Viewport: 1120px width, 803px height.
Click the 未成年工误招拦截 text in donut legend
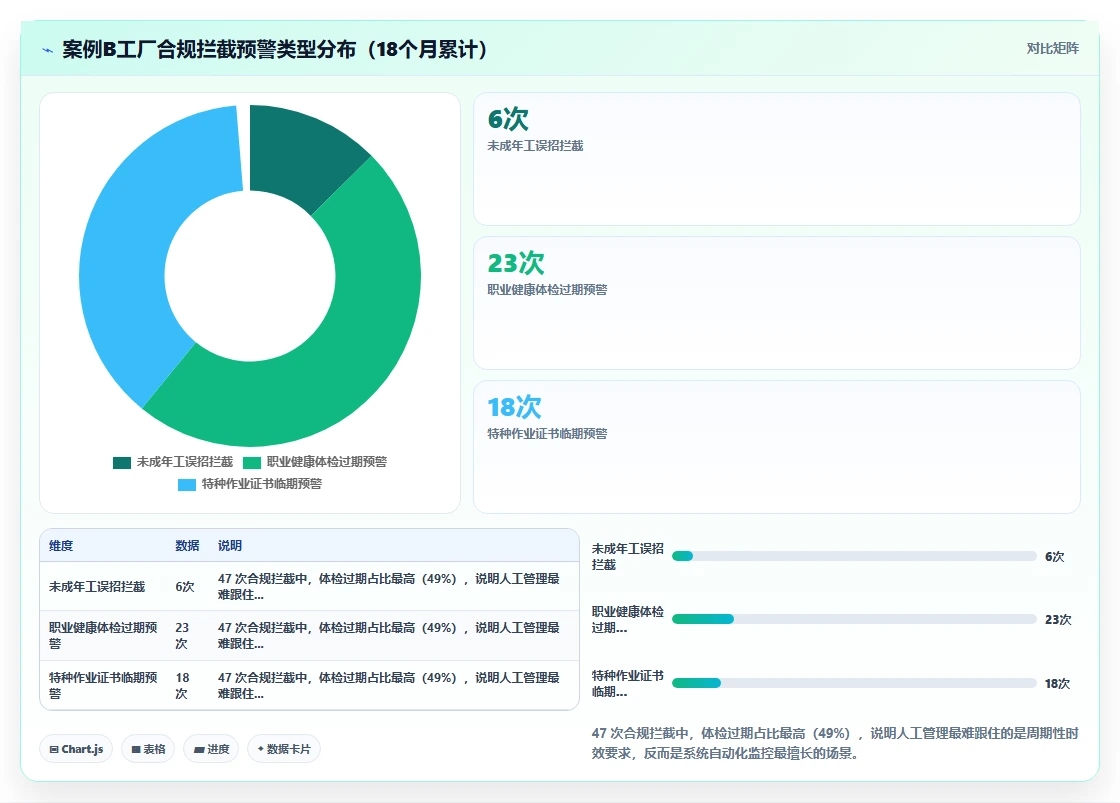click(x=185, y=462)
